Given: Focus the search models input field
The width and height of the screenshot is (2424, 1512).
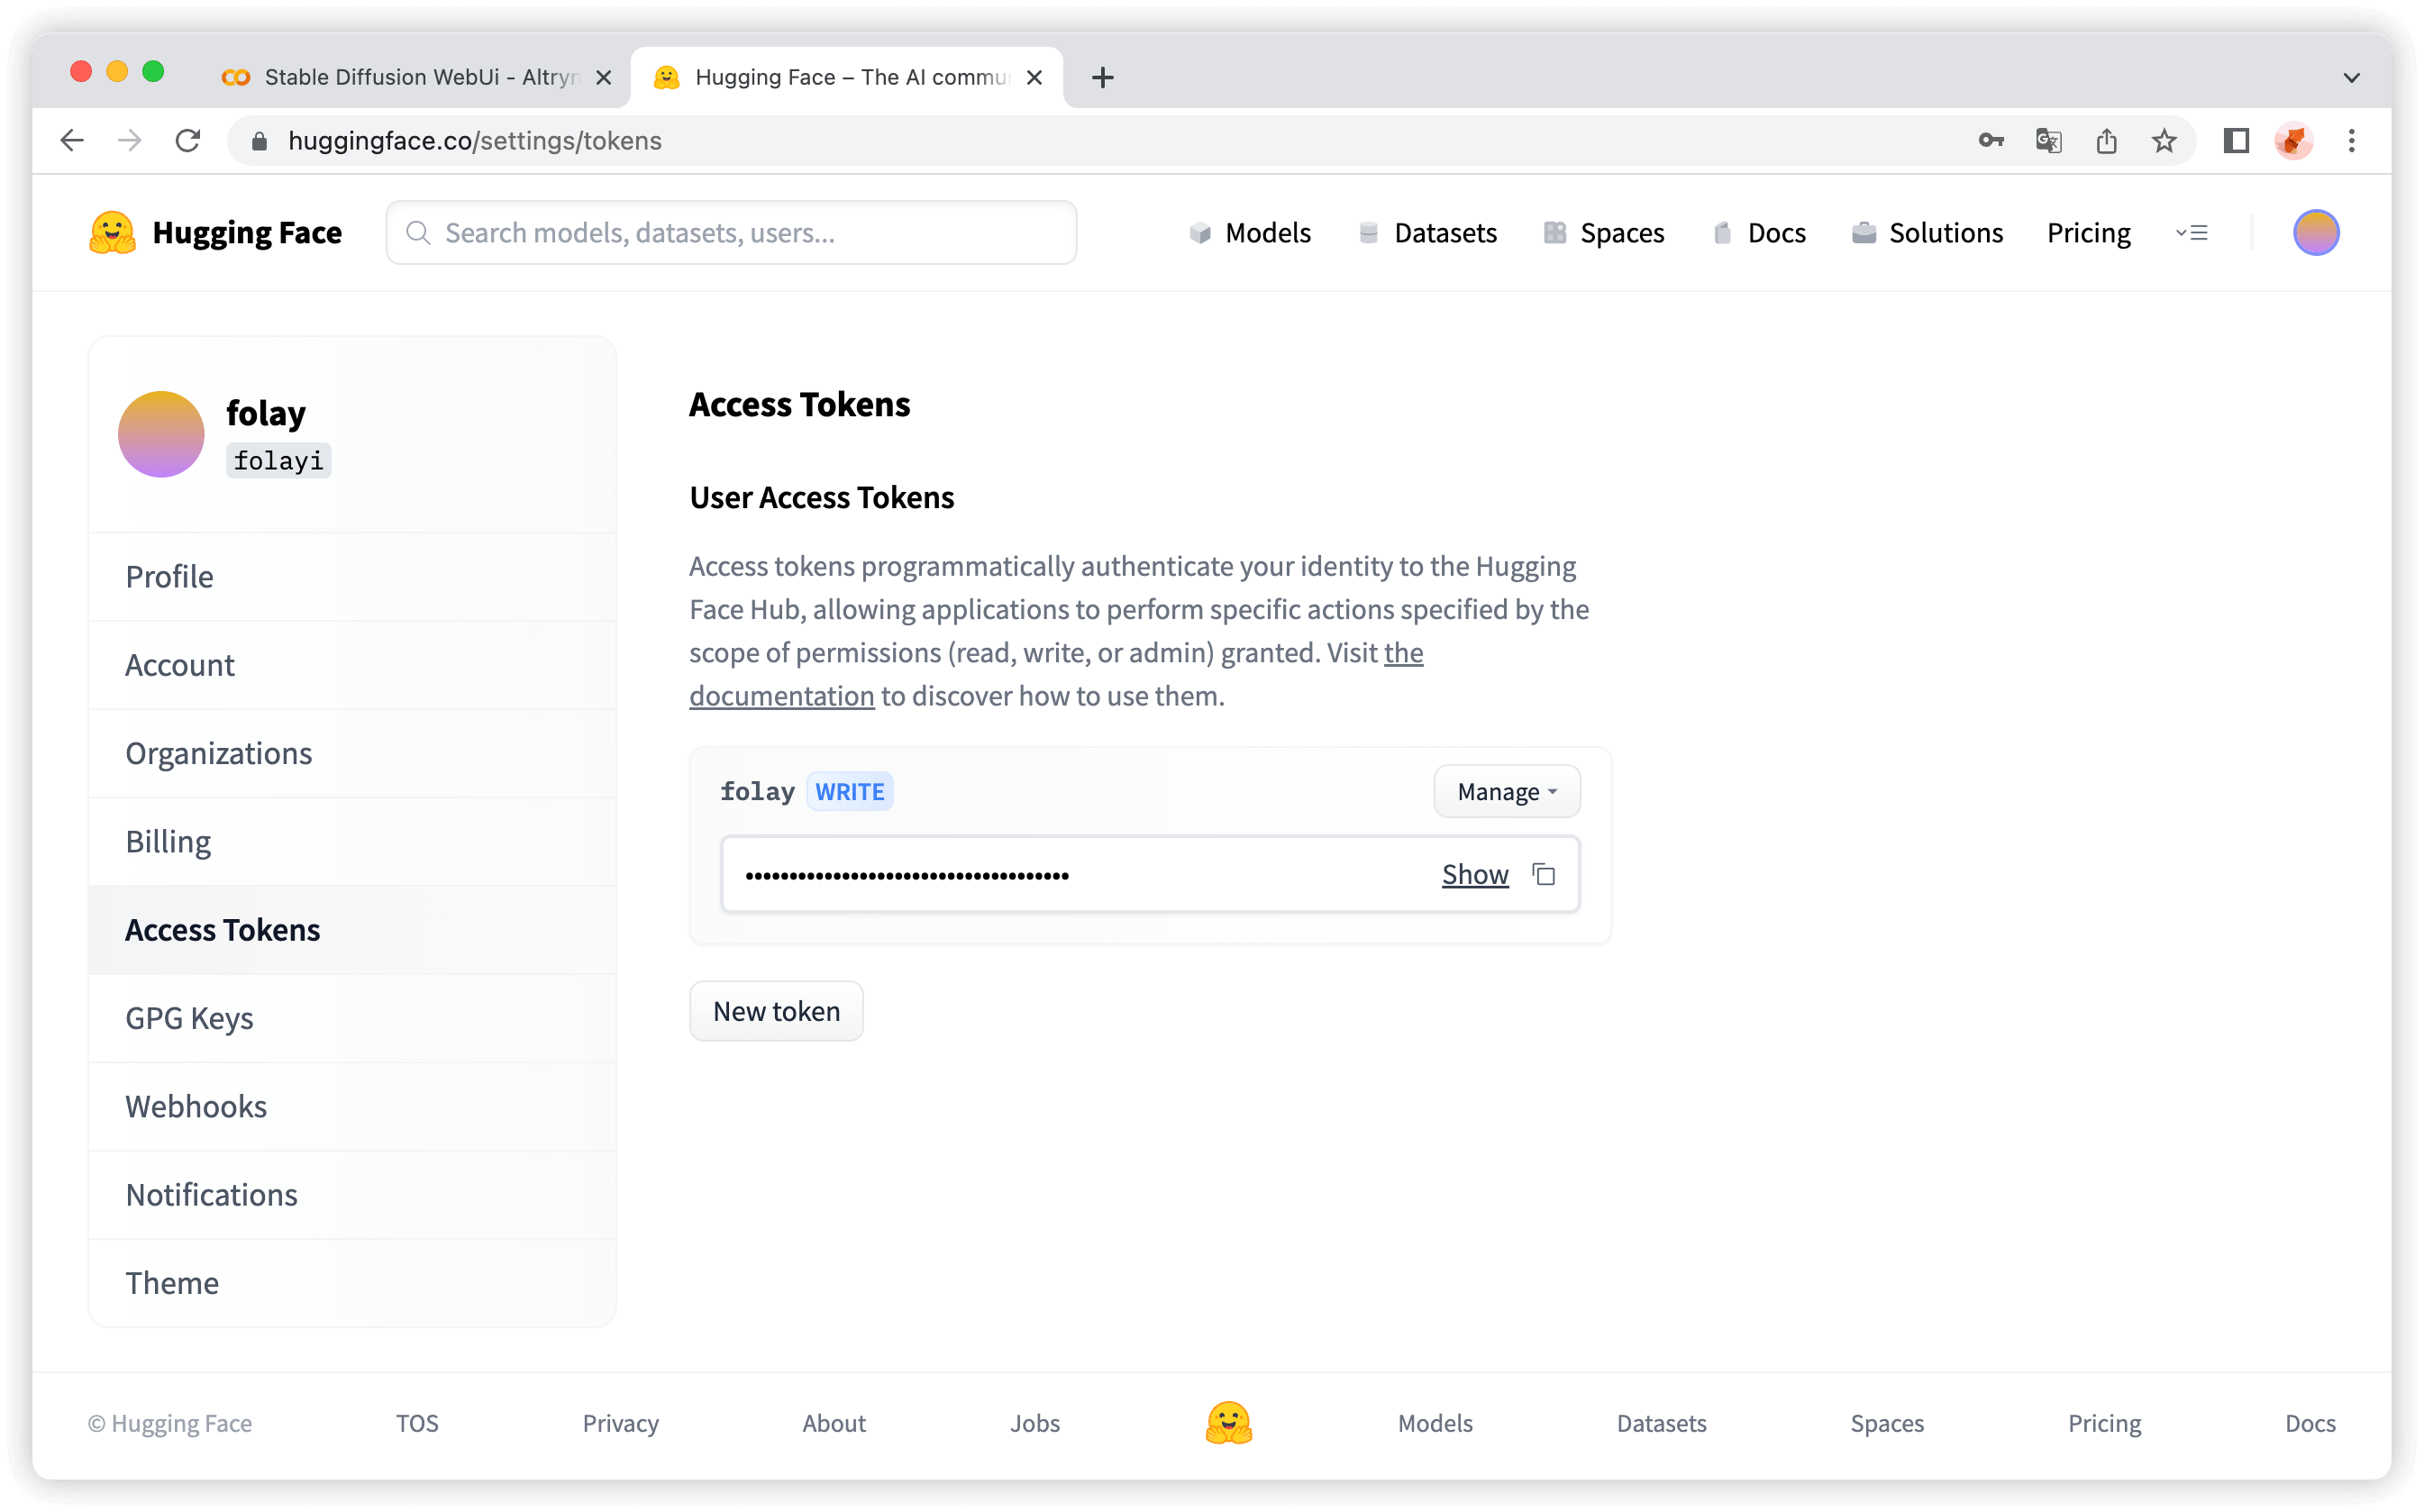Looking at the screenshot, I should click(731, 233).
